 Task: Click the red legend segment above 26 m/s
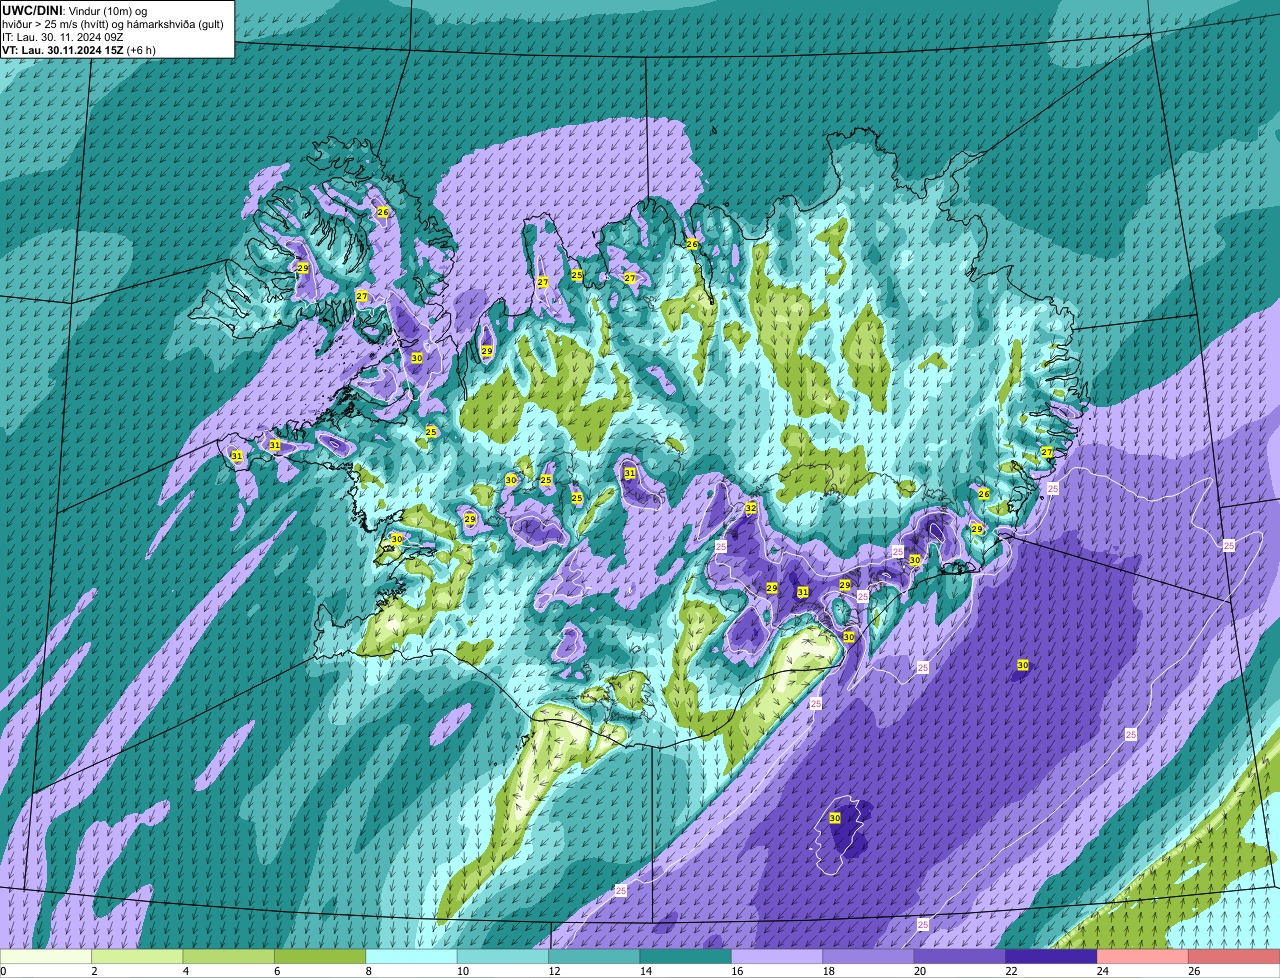1234,957
